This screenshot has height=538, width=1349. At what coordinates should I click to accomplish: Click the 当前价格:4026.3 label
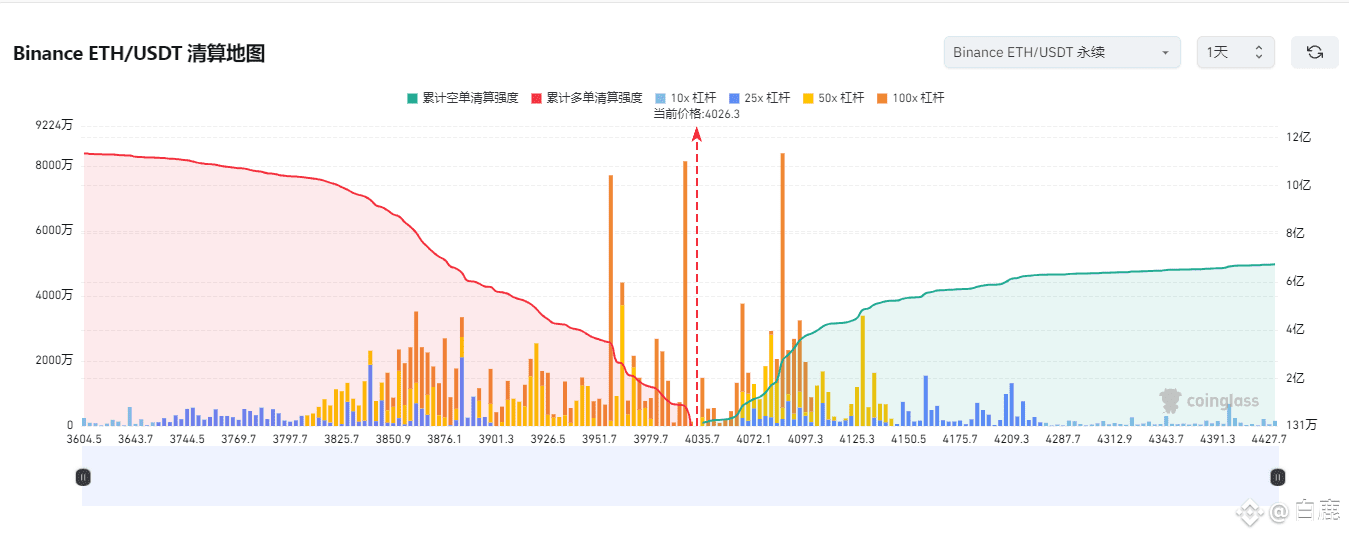tap(696, 114)
